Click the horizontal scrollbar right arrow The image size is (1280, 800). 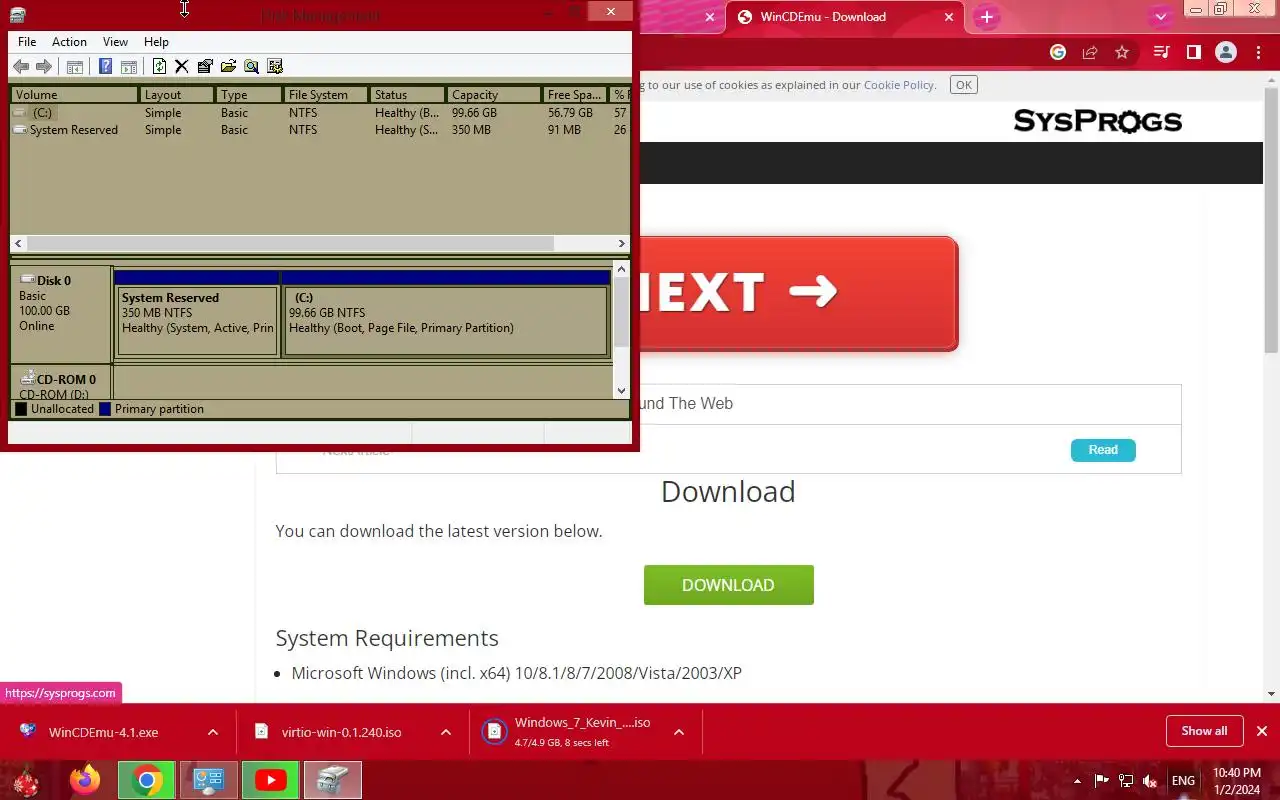(x=621, y=243)
